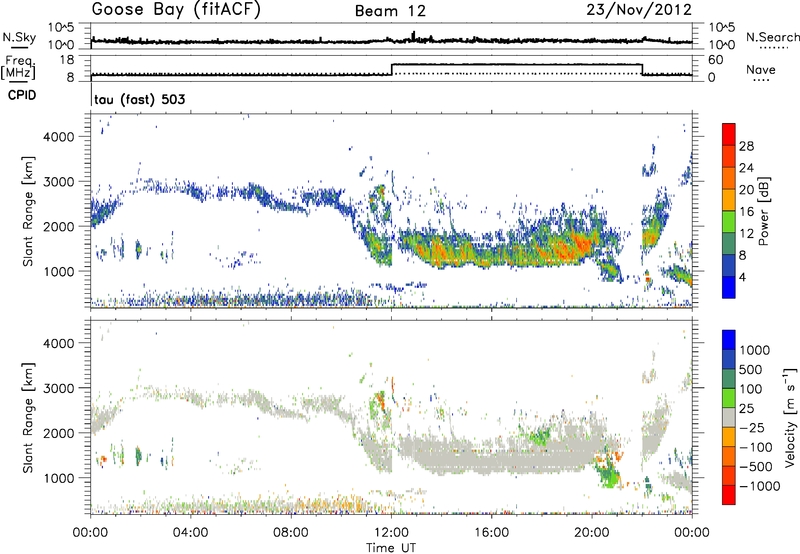The width and height of the screenshot is (800, 554).
Task: Click the frequency step-up at 12:00 UT
Action: [x=392, y=69]
